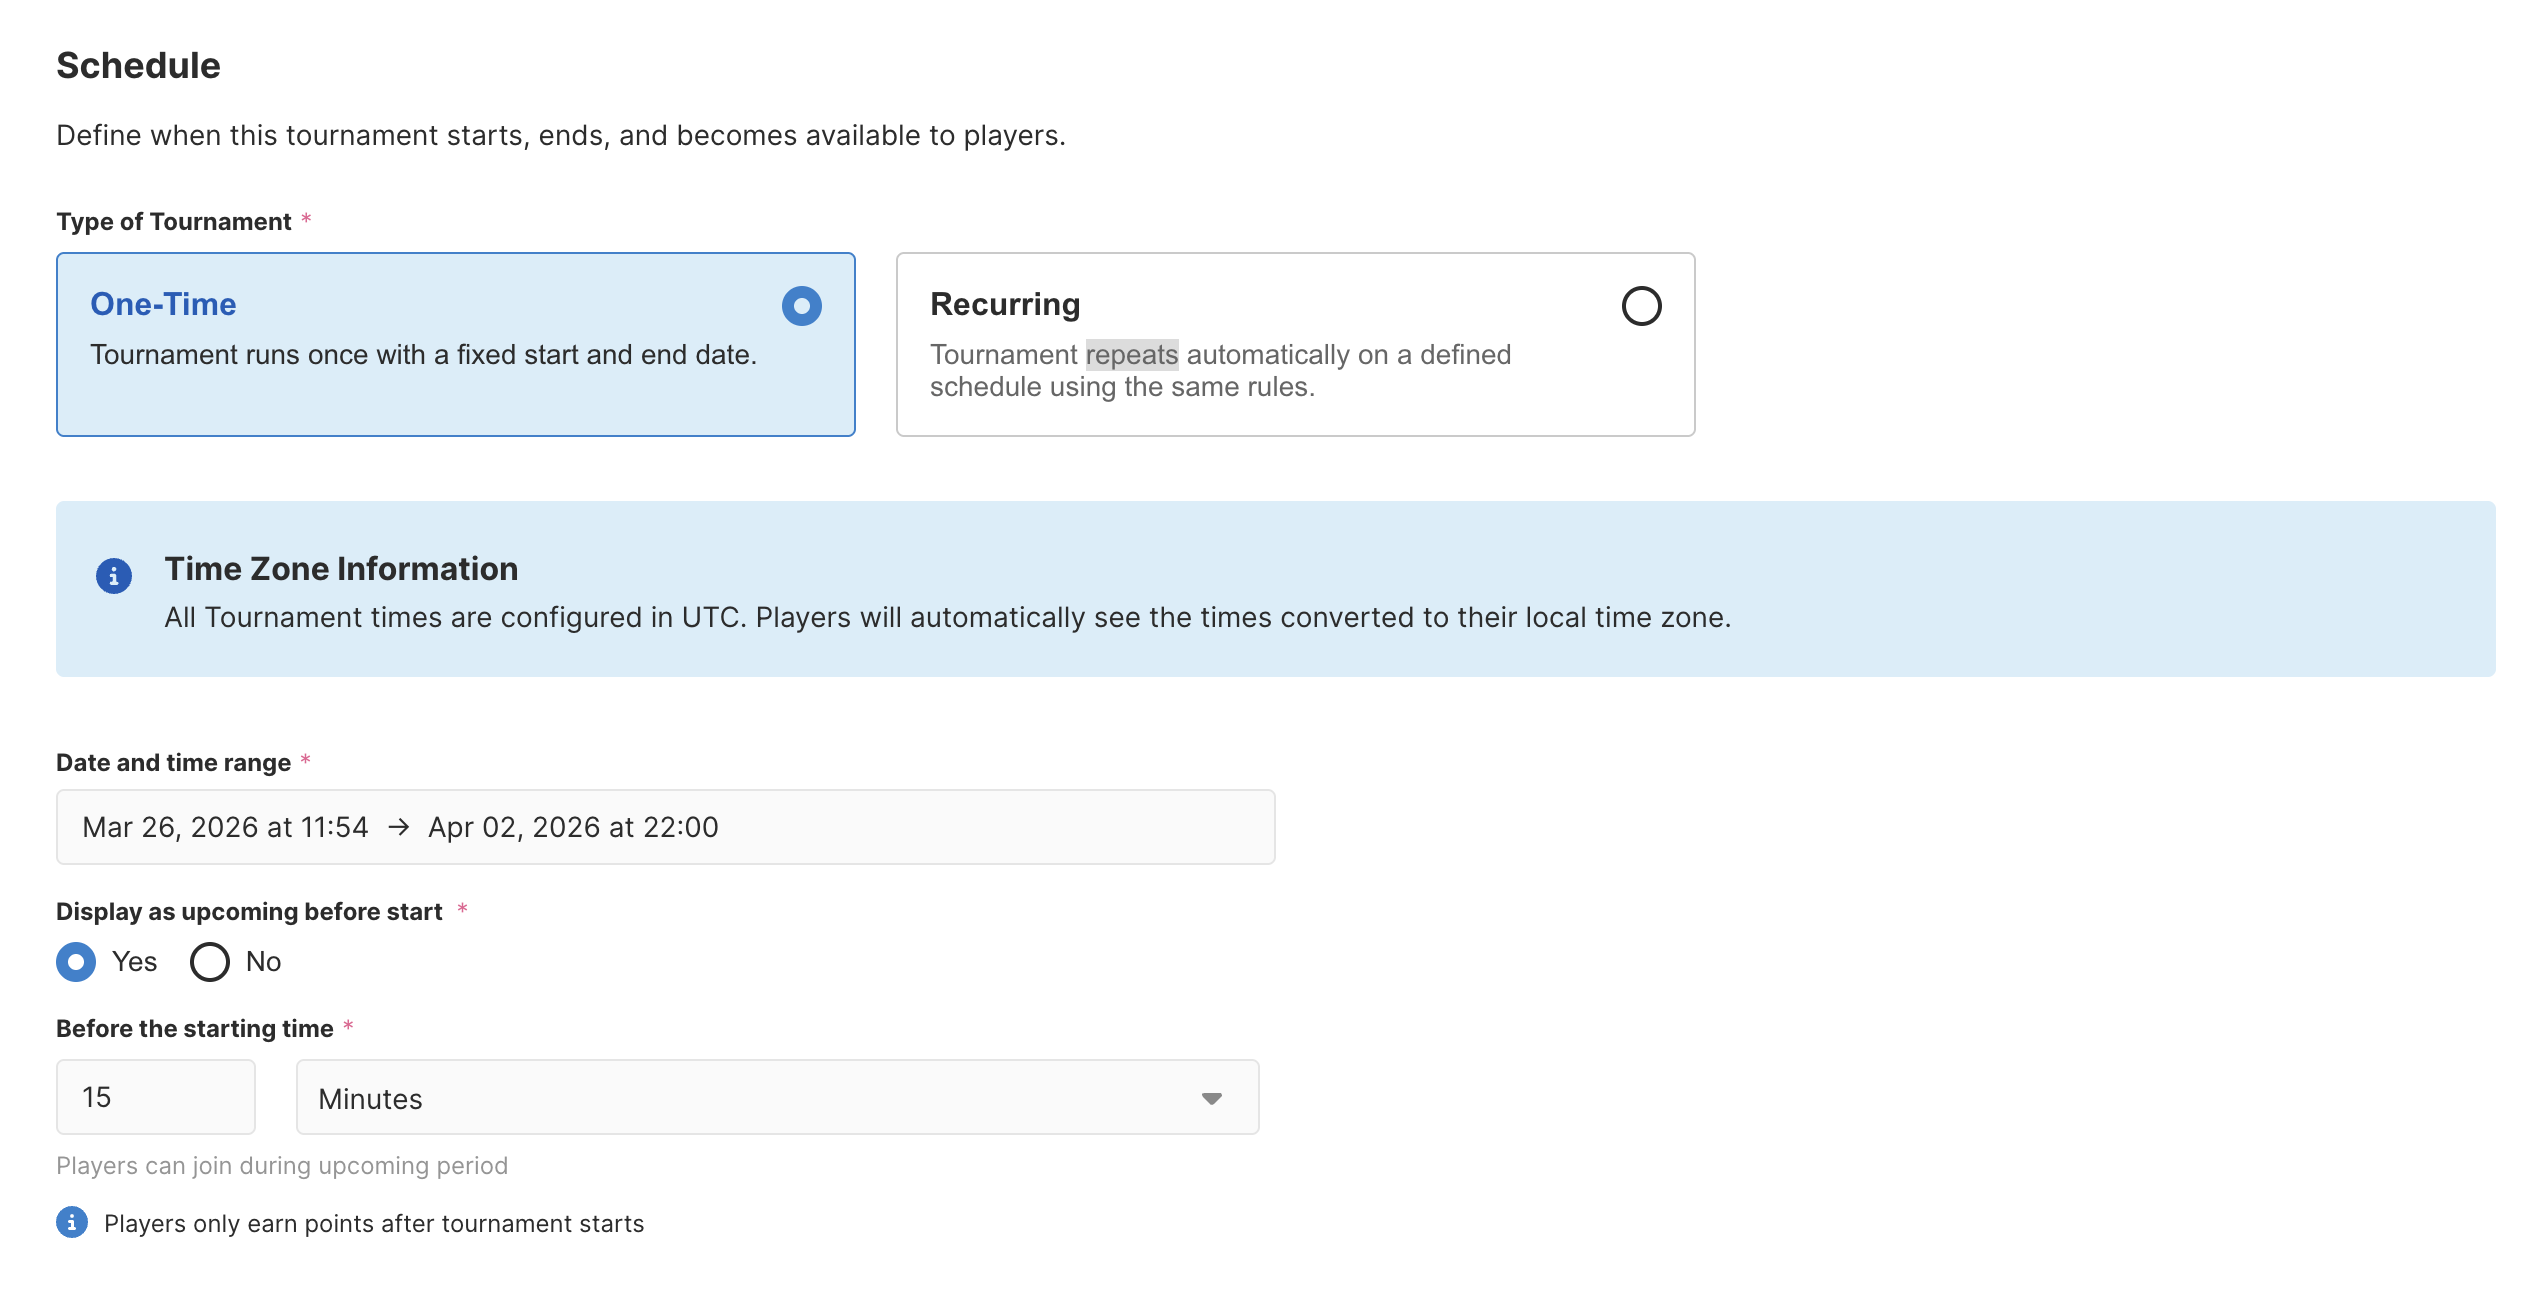The height and width of the screenshot is (1308, 2542).
Task: Select the One-Time radio button
Action: tap(801, 306)
